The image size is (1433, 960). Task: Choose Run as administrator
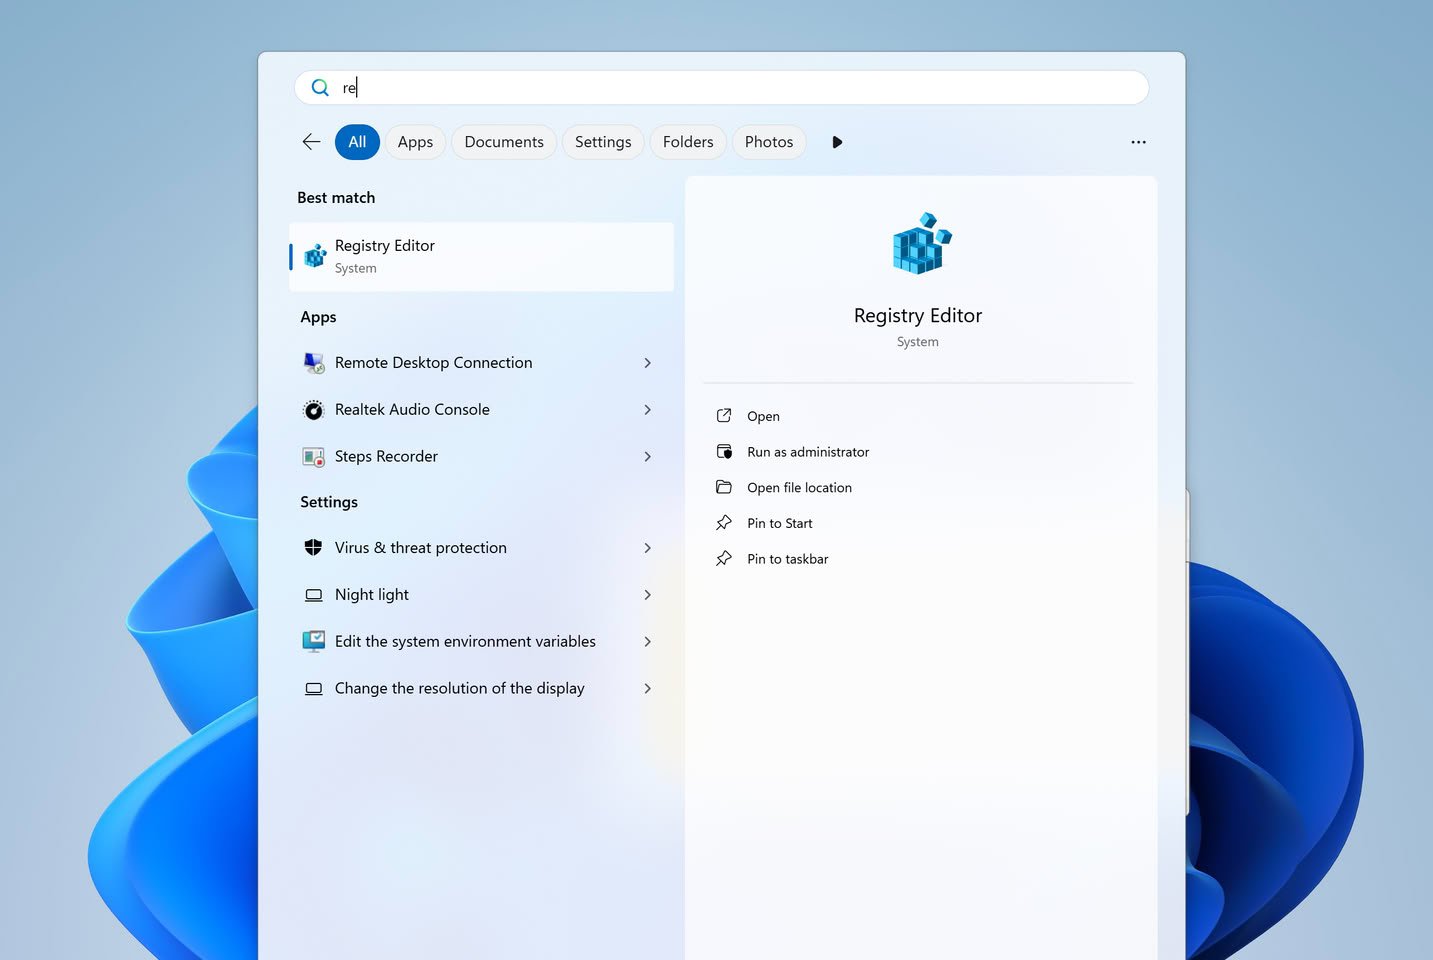pos(808,452)
